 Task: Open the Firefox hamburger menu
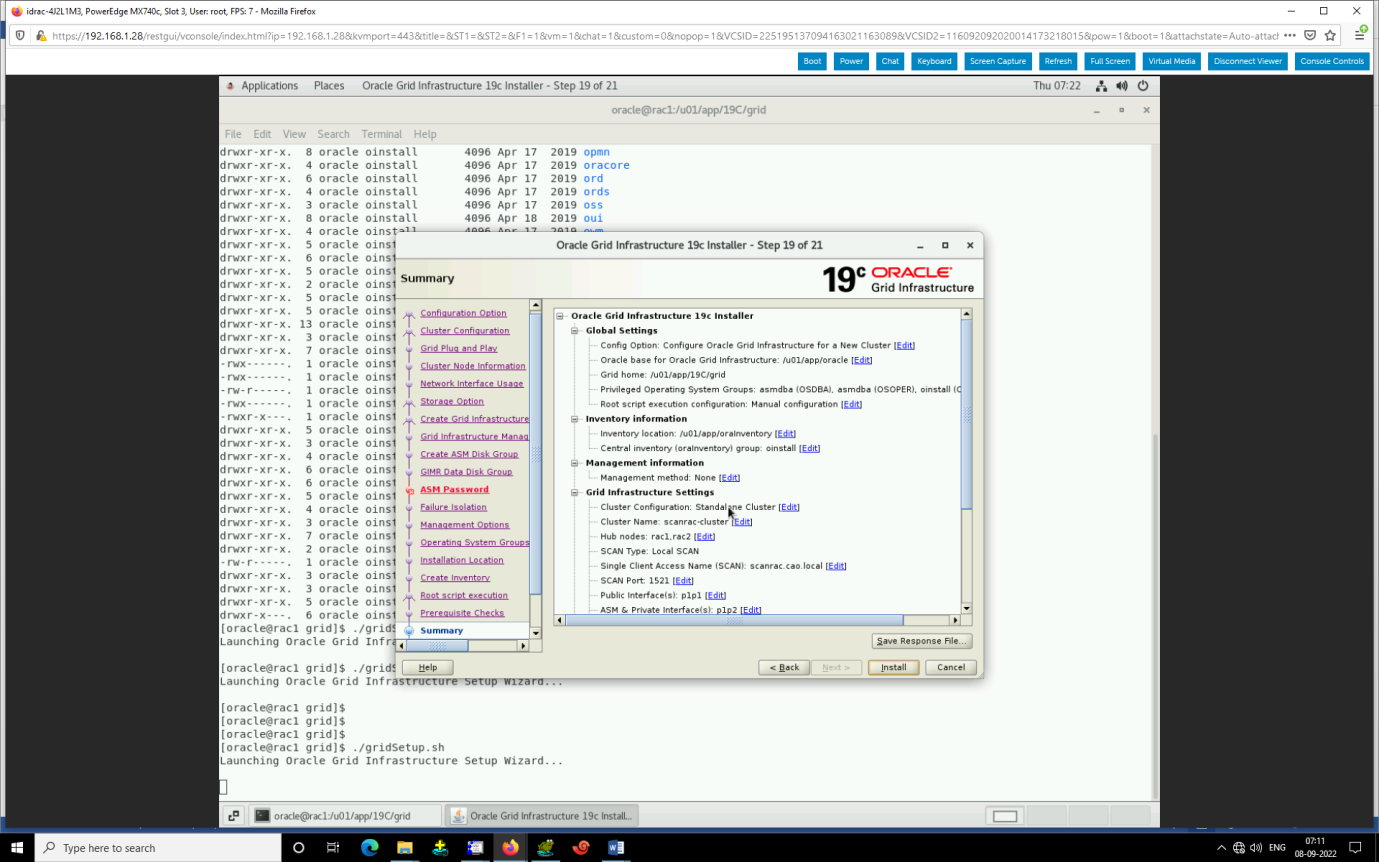1360,35
